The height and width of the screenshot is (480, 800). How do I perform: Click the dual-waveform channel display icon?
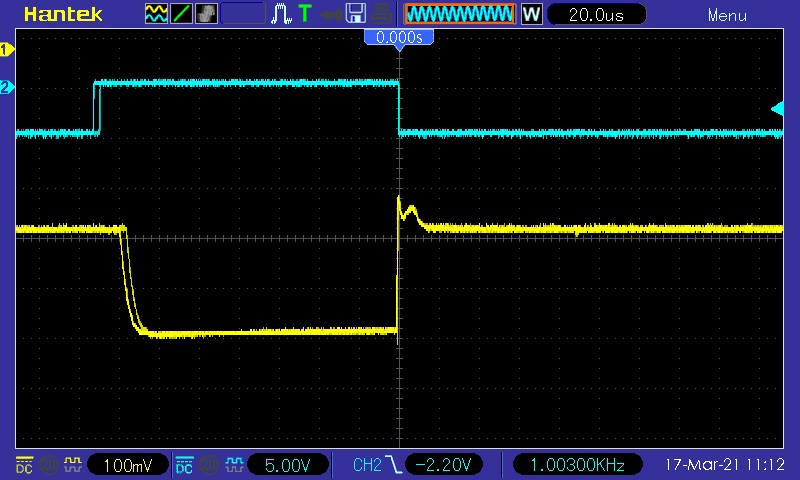pyautogui.click(x=156, y=14)
